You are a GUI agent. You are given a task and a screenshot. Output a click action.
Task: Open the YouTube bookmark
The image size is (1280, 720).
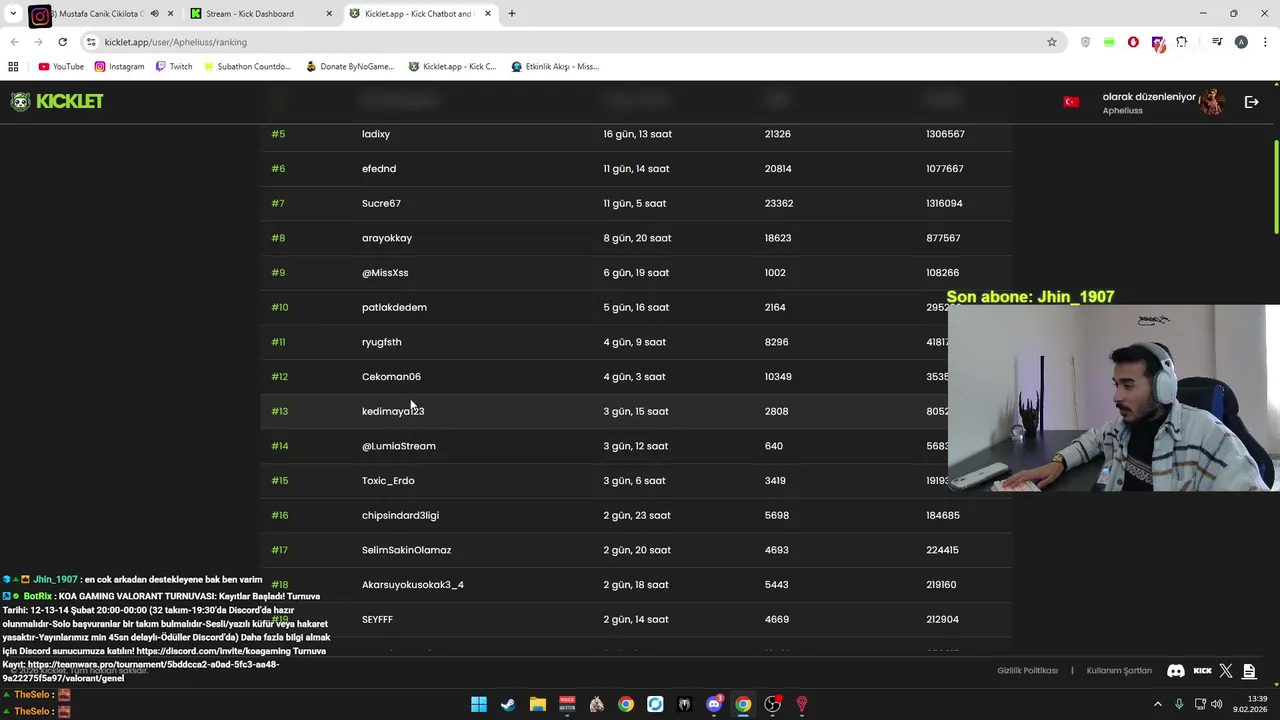coord(61,67)
